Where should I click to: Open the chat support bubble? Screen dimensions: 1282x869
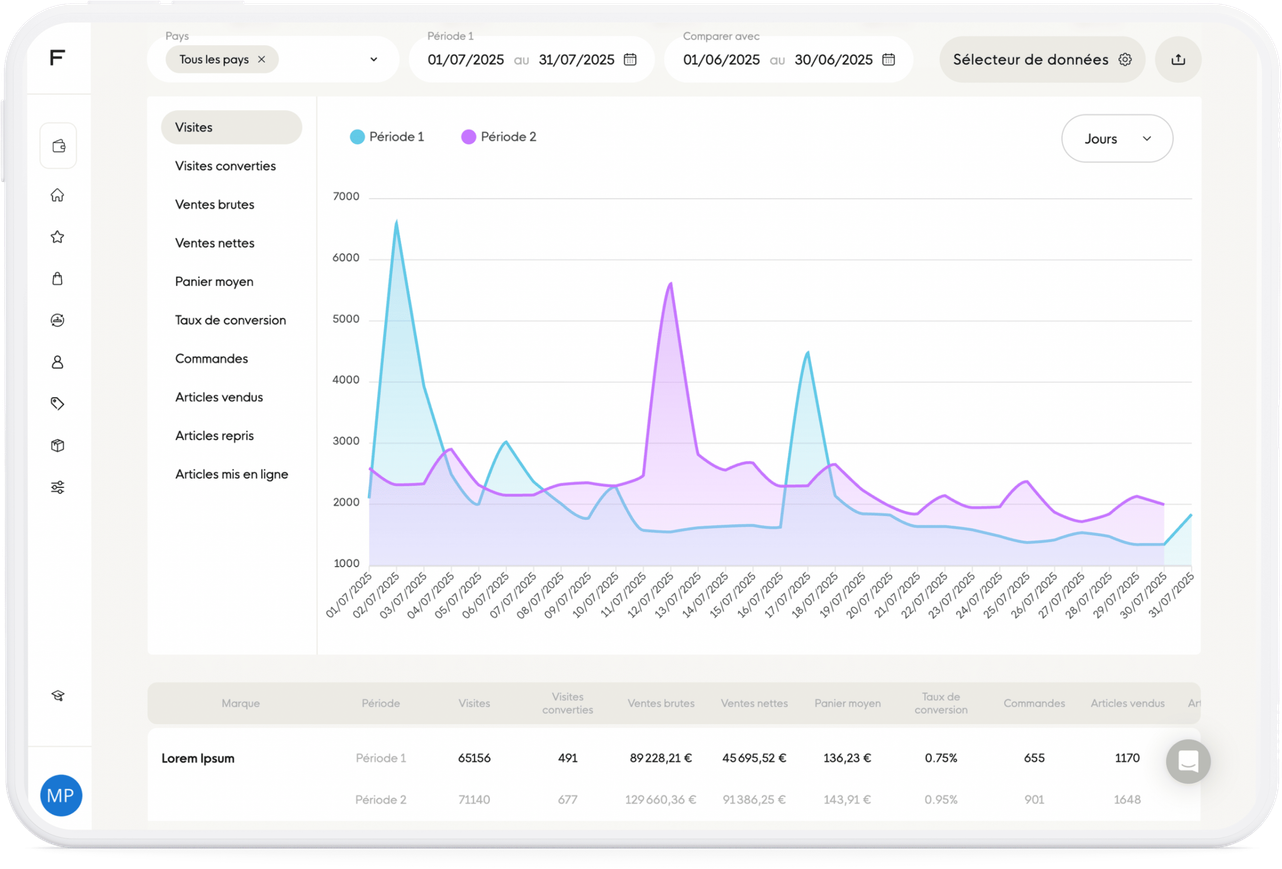click(x=1188, y=761)
